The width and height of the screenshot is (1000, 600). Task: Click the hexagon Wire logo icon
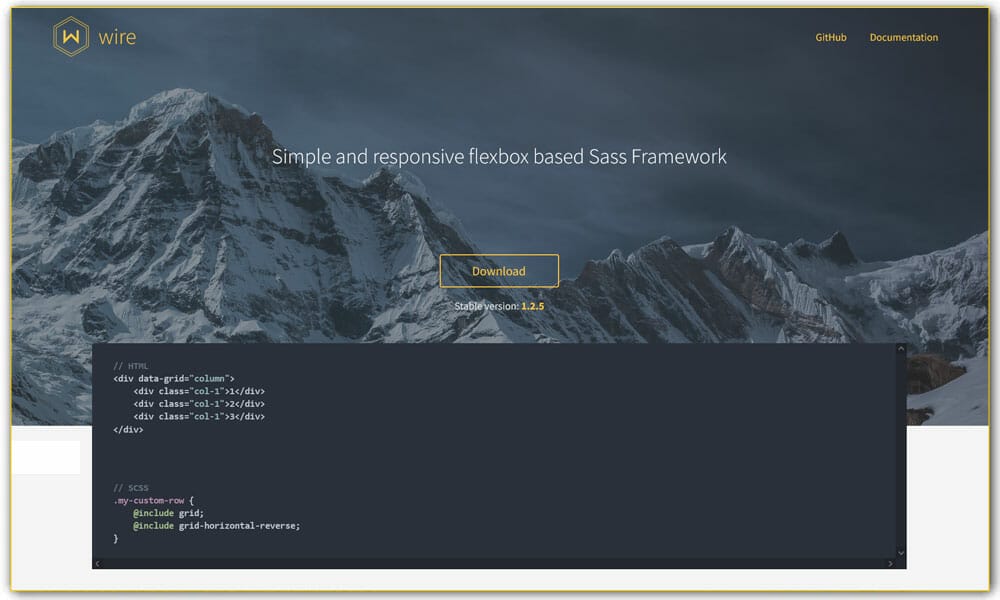[70, 37]
